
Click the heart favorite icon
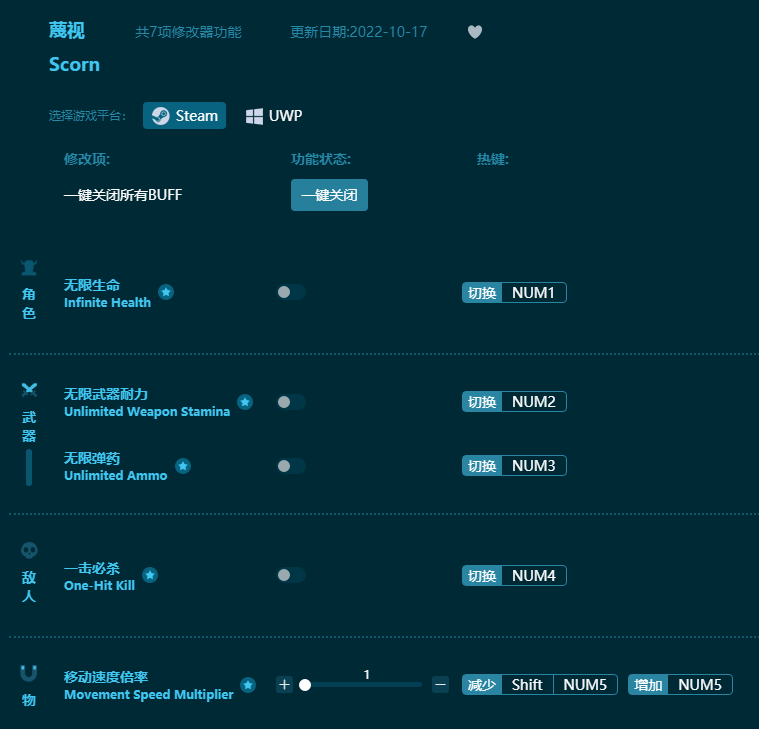475,32
